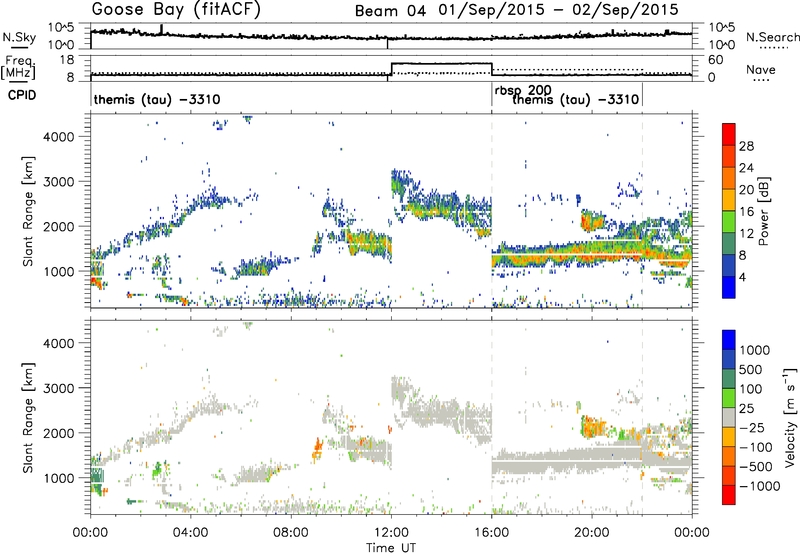Click "Slant Range [km]" label of the power panel
800x554 pixels.
(28, 211)
